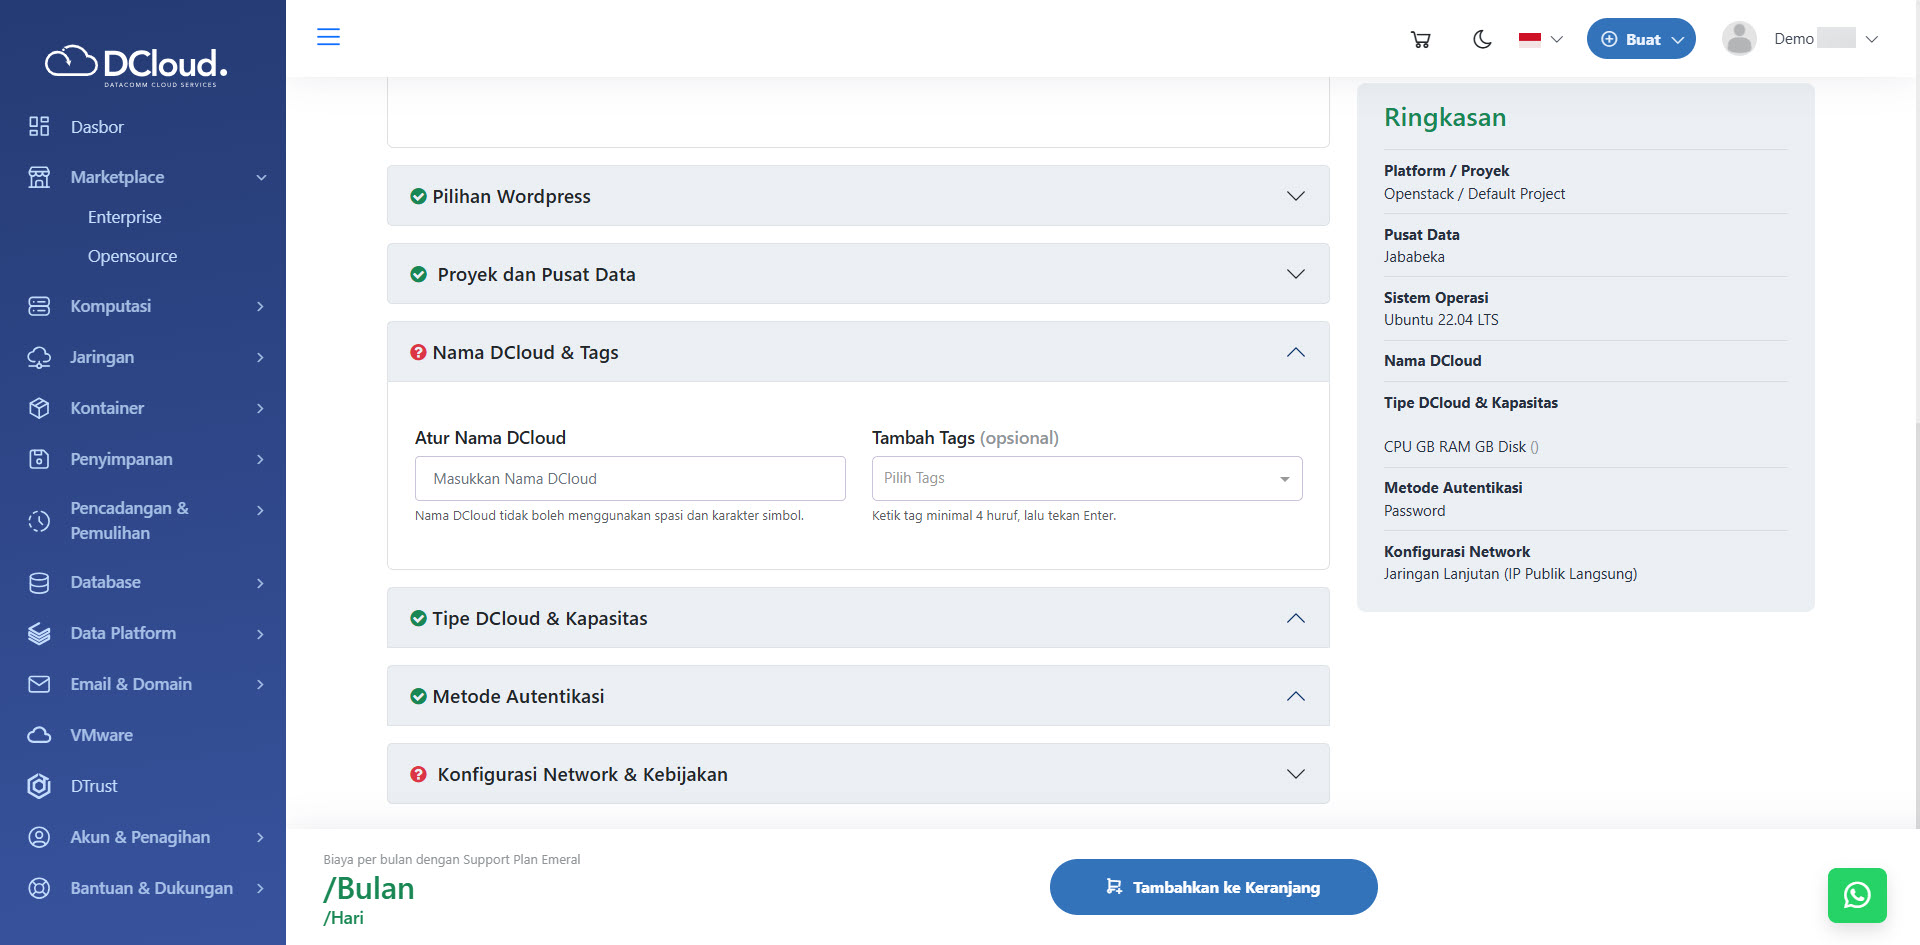Select Enterprise under Marketplace
The image size is (1920, 945).
[x=124, y=217]
